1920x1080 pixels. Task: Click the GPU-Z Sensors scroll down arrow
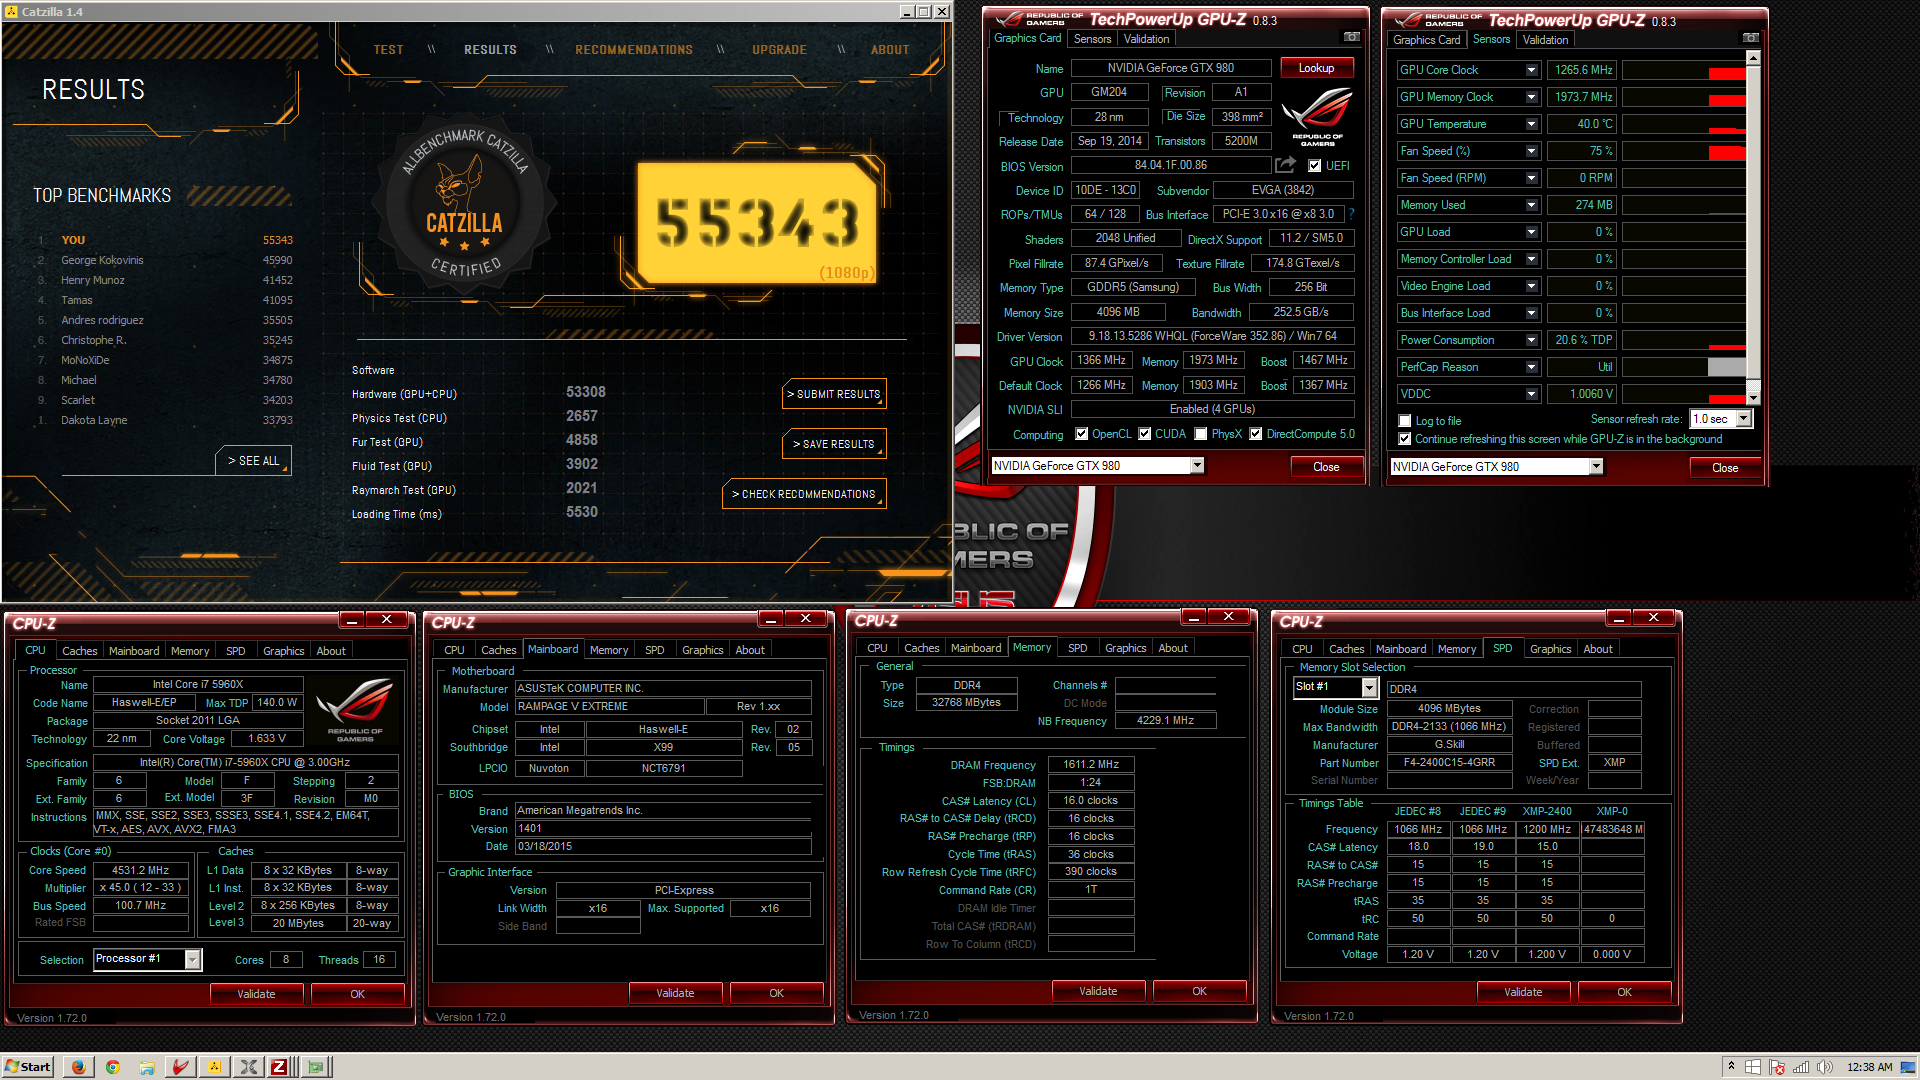coord(1753,397)
